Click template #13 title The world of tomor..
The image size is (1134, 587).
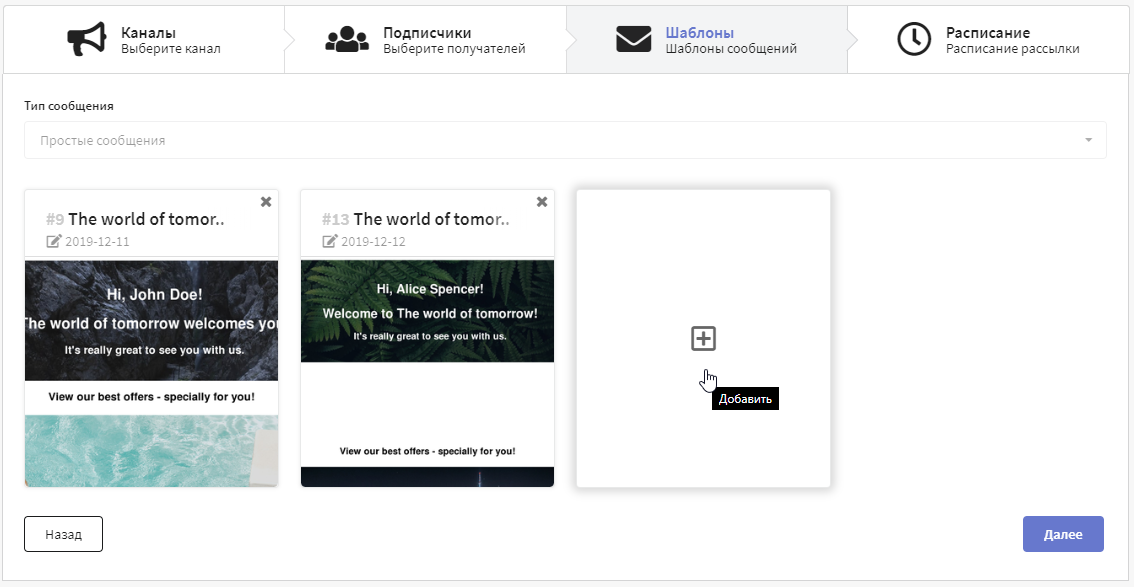[431, 219]
